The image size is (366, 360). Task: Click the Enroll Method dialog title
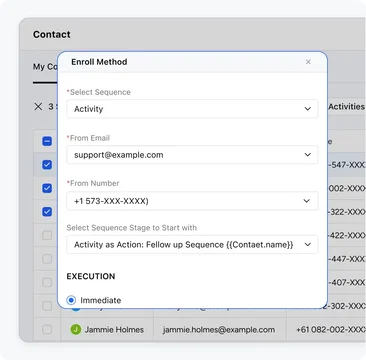point(99,62)
